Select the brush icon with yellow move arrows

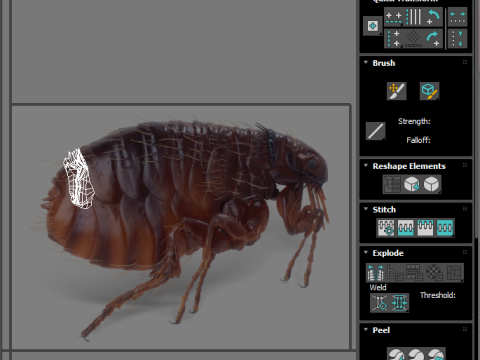tap(396, 91)
